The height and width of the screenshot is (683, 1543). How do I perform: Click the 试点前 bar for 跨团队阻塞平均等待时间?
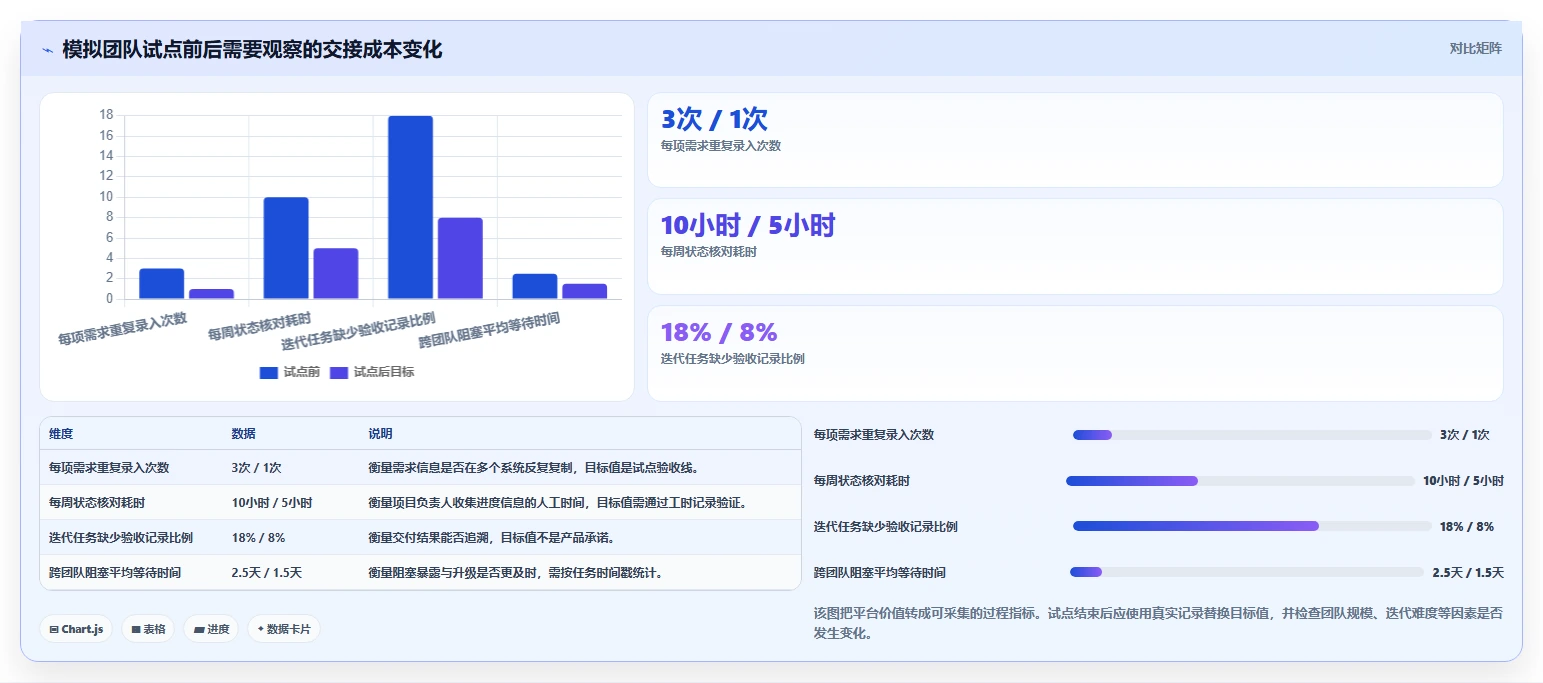(x=535, y=286)
